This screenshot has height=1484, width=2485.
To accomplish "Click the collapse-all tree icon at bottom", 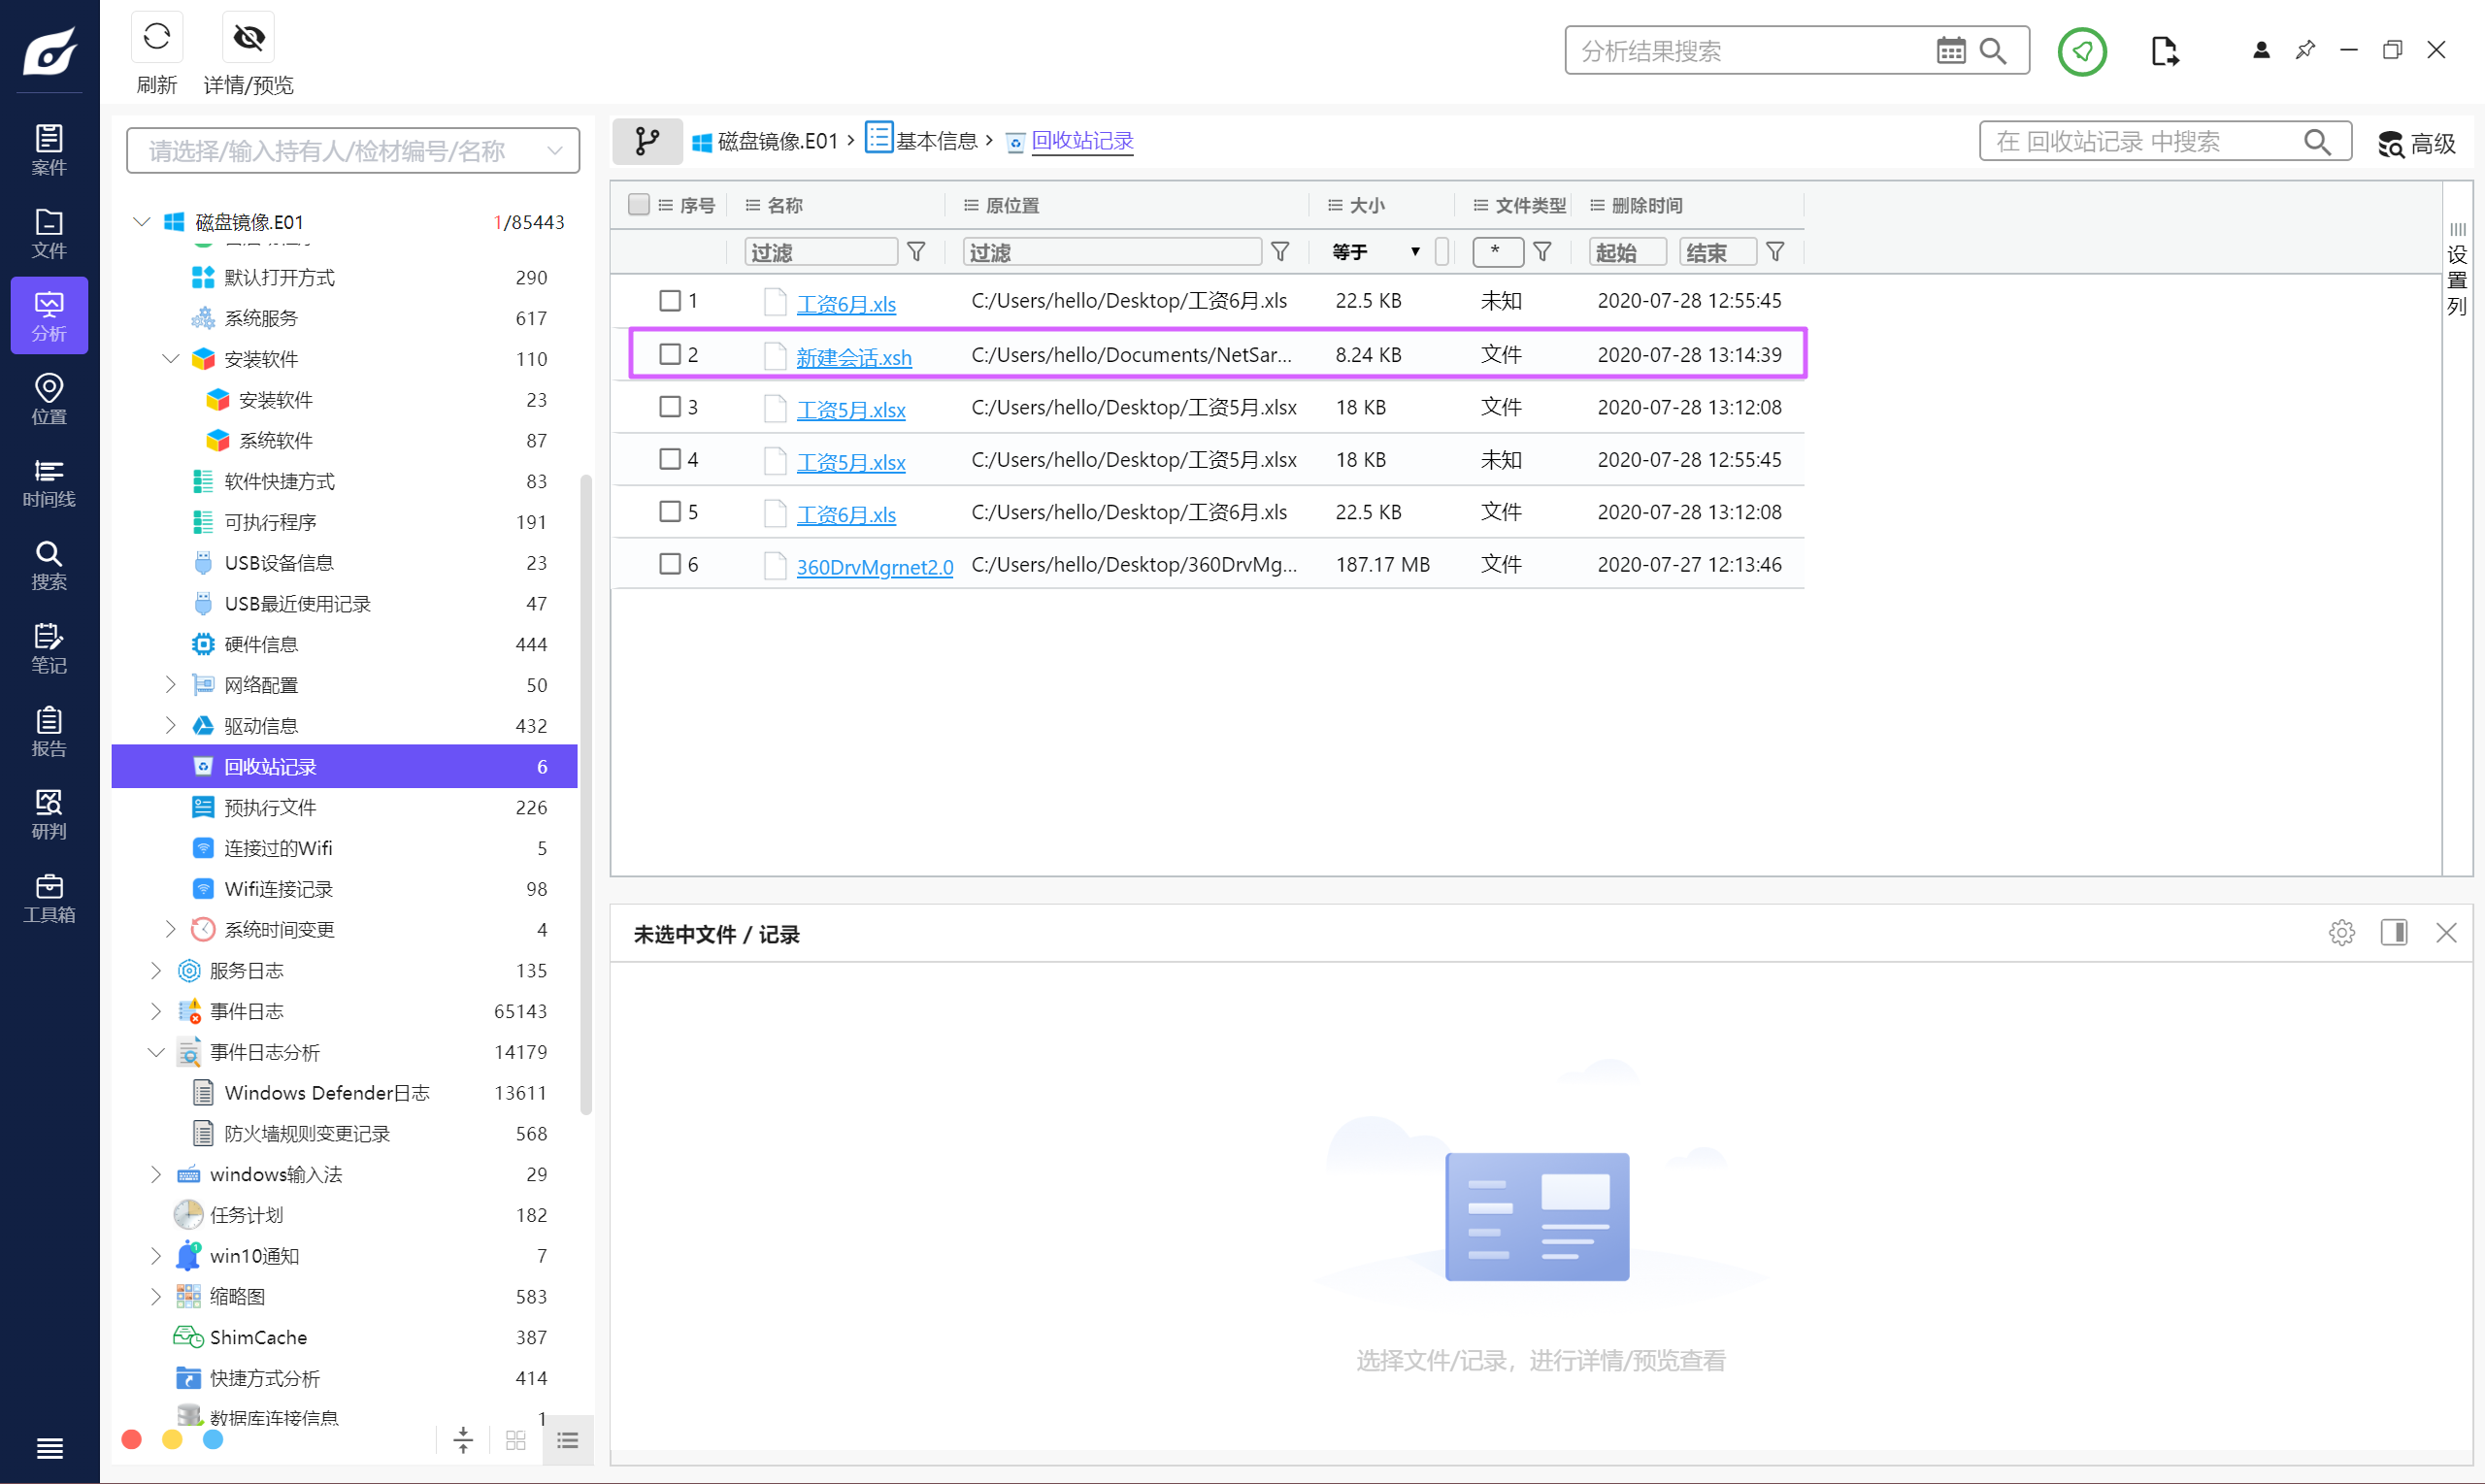I will click(463, 1441).
